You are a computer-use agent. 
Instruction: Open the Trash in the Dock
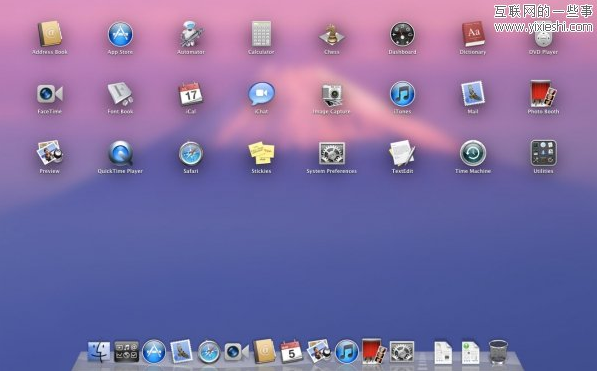(x=498, y=352)
